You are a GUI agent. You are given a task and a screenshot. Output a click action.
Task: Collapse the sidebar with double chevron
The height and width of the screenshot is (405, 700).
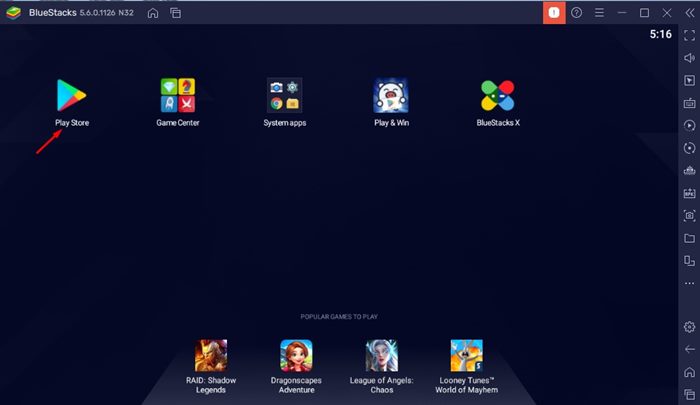690,13
